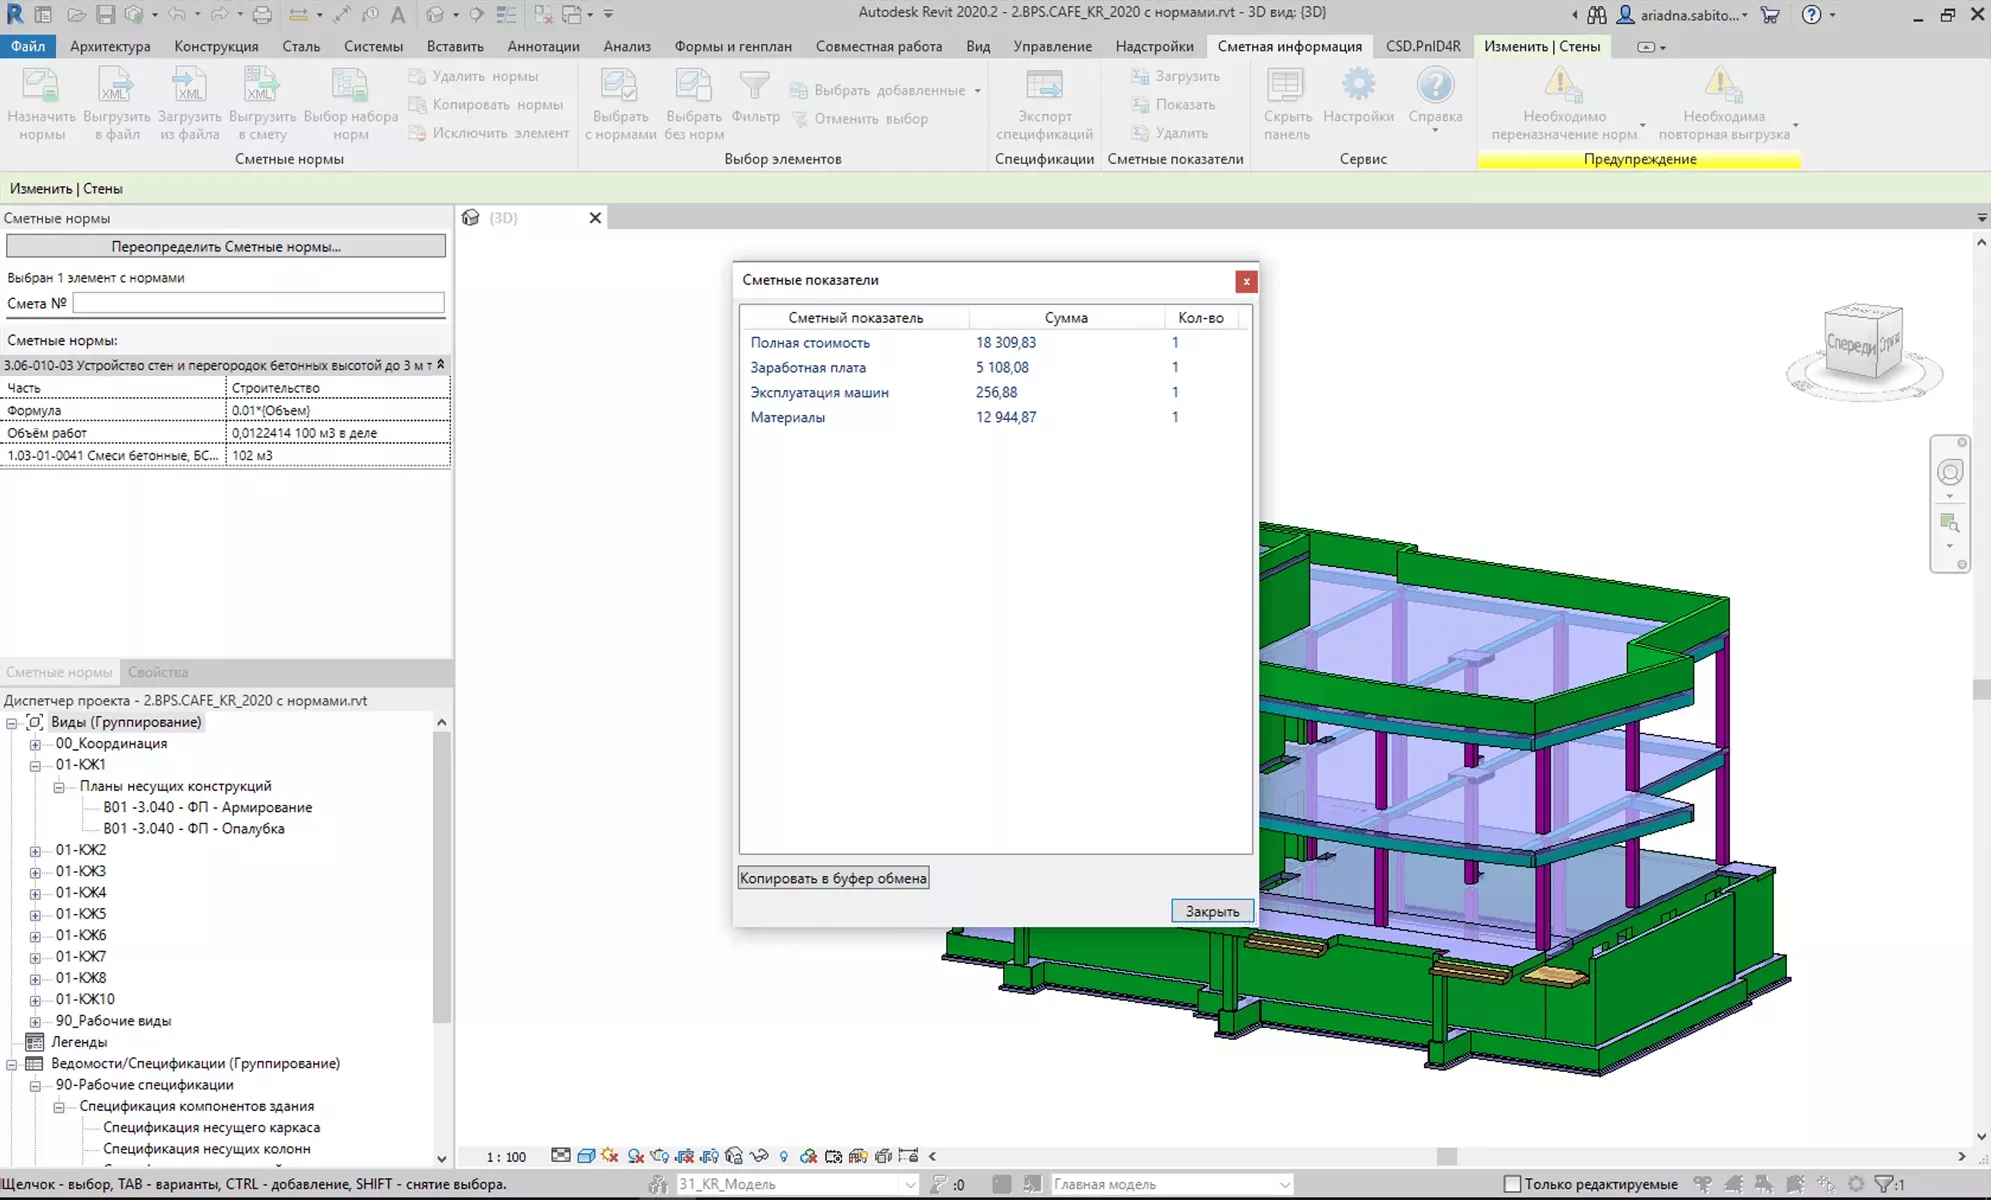Click Копировать в буфер обмена button
Screen dimensions: 1991x1200
coord(833,878)
